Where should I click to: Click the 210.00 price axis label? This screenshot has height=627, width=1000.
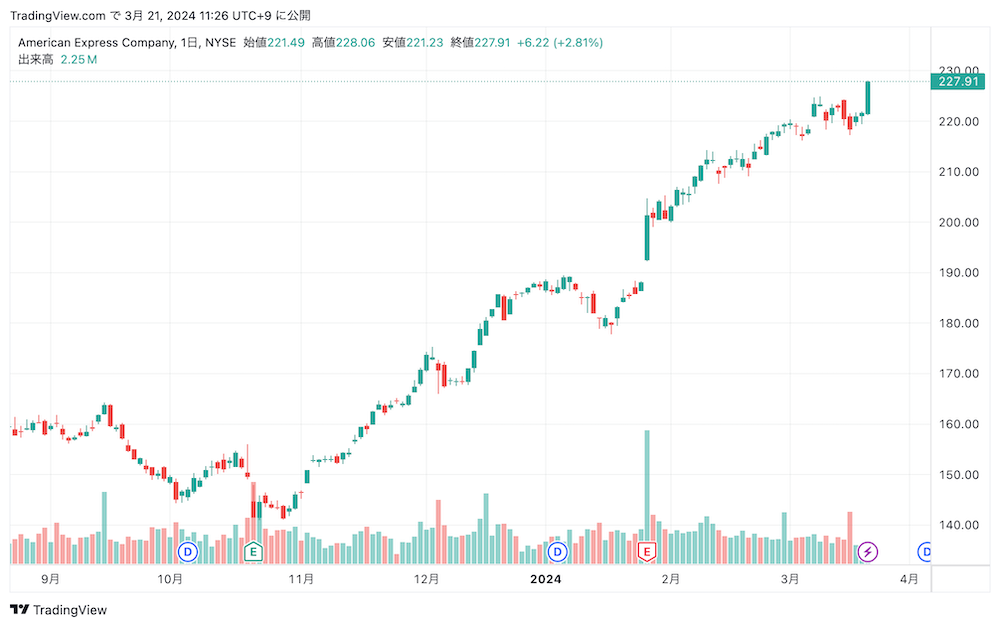(x=959, y=172)
